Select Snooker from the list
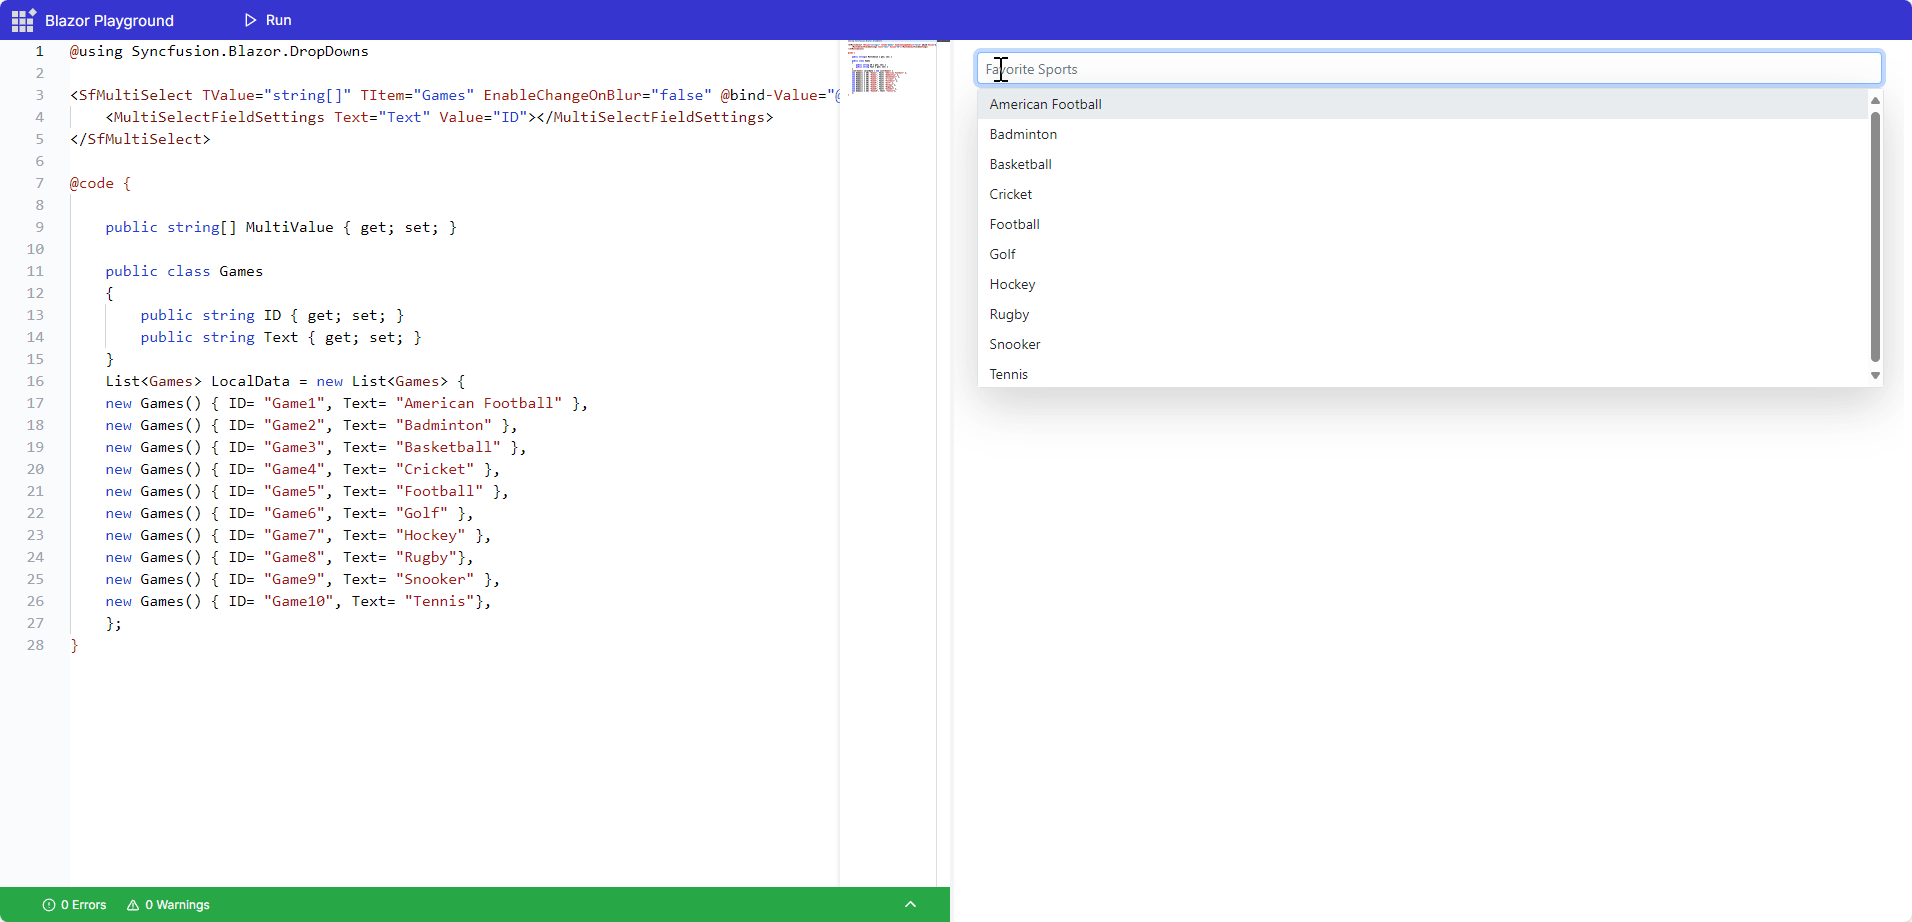1912x922 pixels. pos(1015,344)
